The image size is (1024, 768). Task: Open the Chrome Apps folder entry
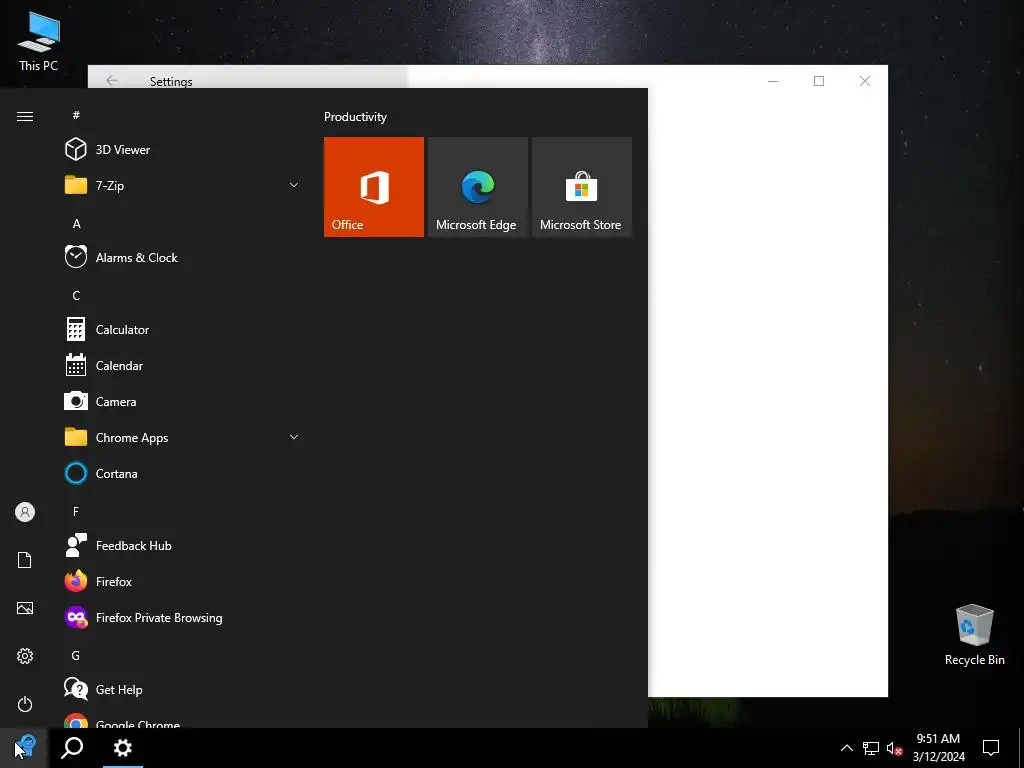point(183,438)
